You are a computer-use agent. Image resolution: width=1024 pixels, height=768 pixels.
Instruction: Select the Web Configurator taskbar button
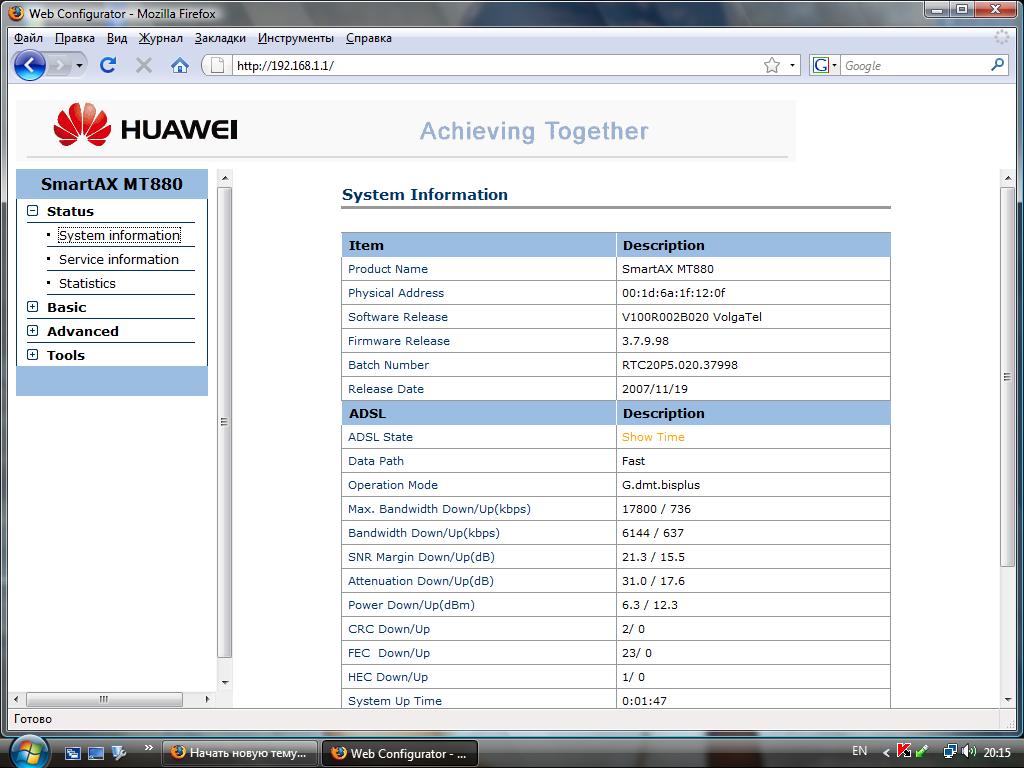point(400,753)
